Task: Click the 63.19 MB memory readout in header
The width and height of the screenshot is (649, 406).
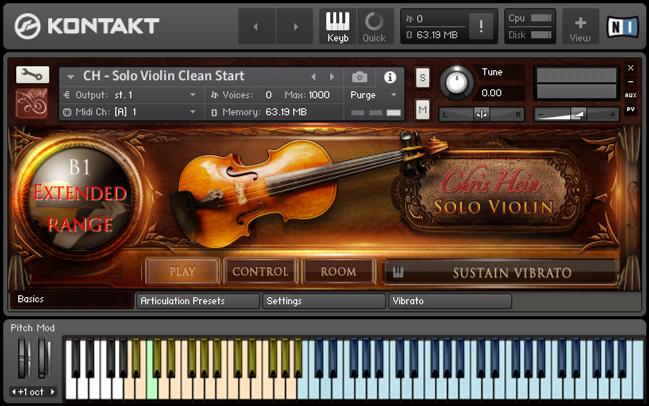Action: pyautogui.click(x=437, y=35)
